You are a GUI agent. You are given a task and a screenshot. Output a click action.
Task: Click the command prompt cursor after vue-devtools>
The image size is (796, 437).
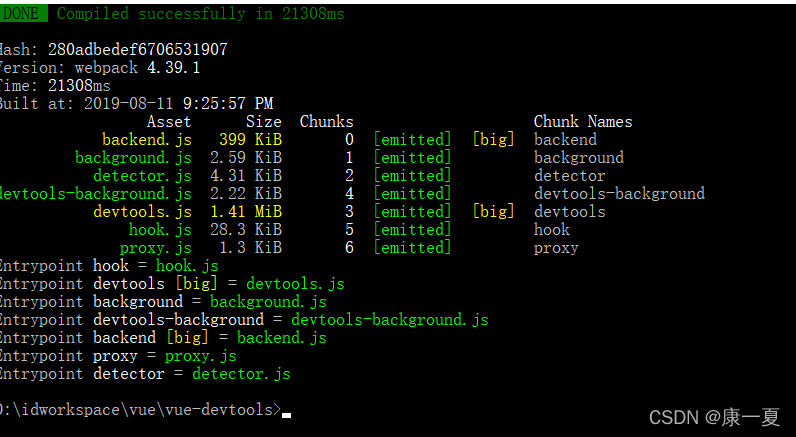(x=286, y=412)
